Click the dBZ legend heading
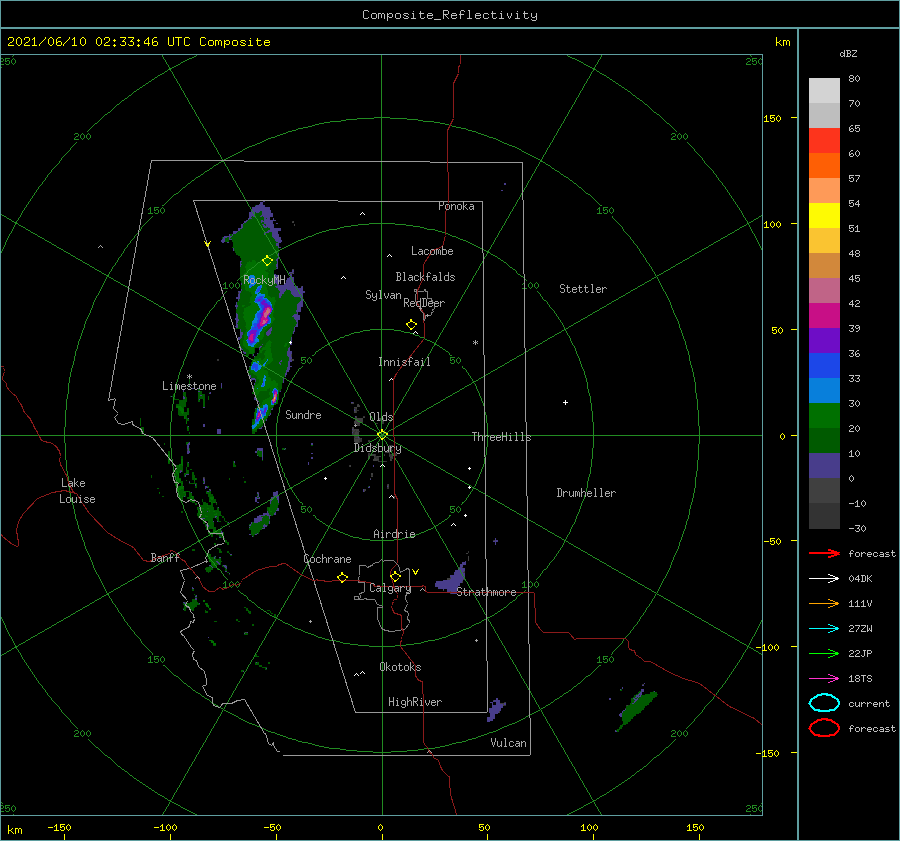This screenshot has width=900, height=841. (x=848, y=53)
